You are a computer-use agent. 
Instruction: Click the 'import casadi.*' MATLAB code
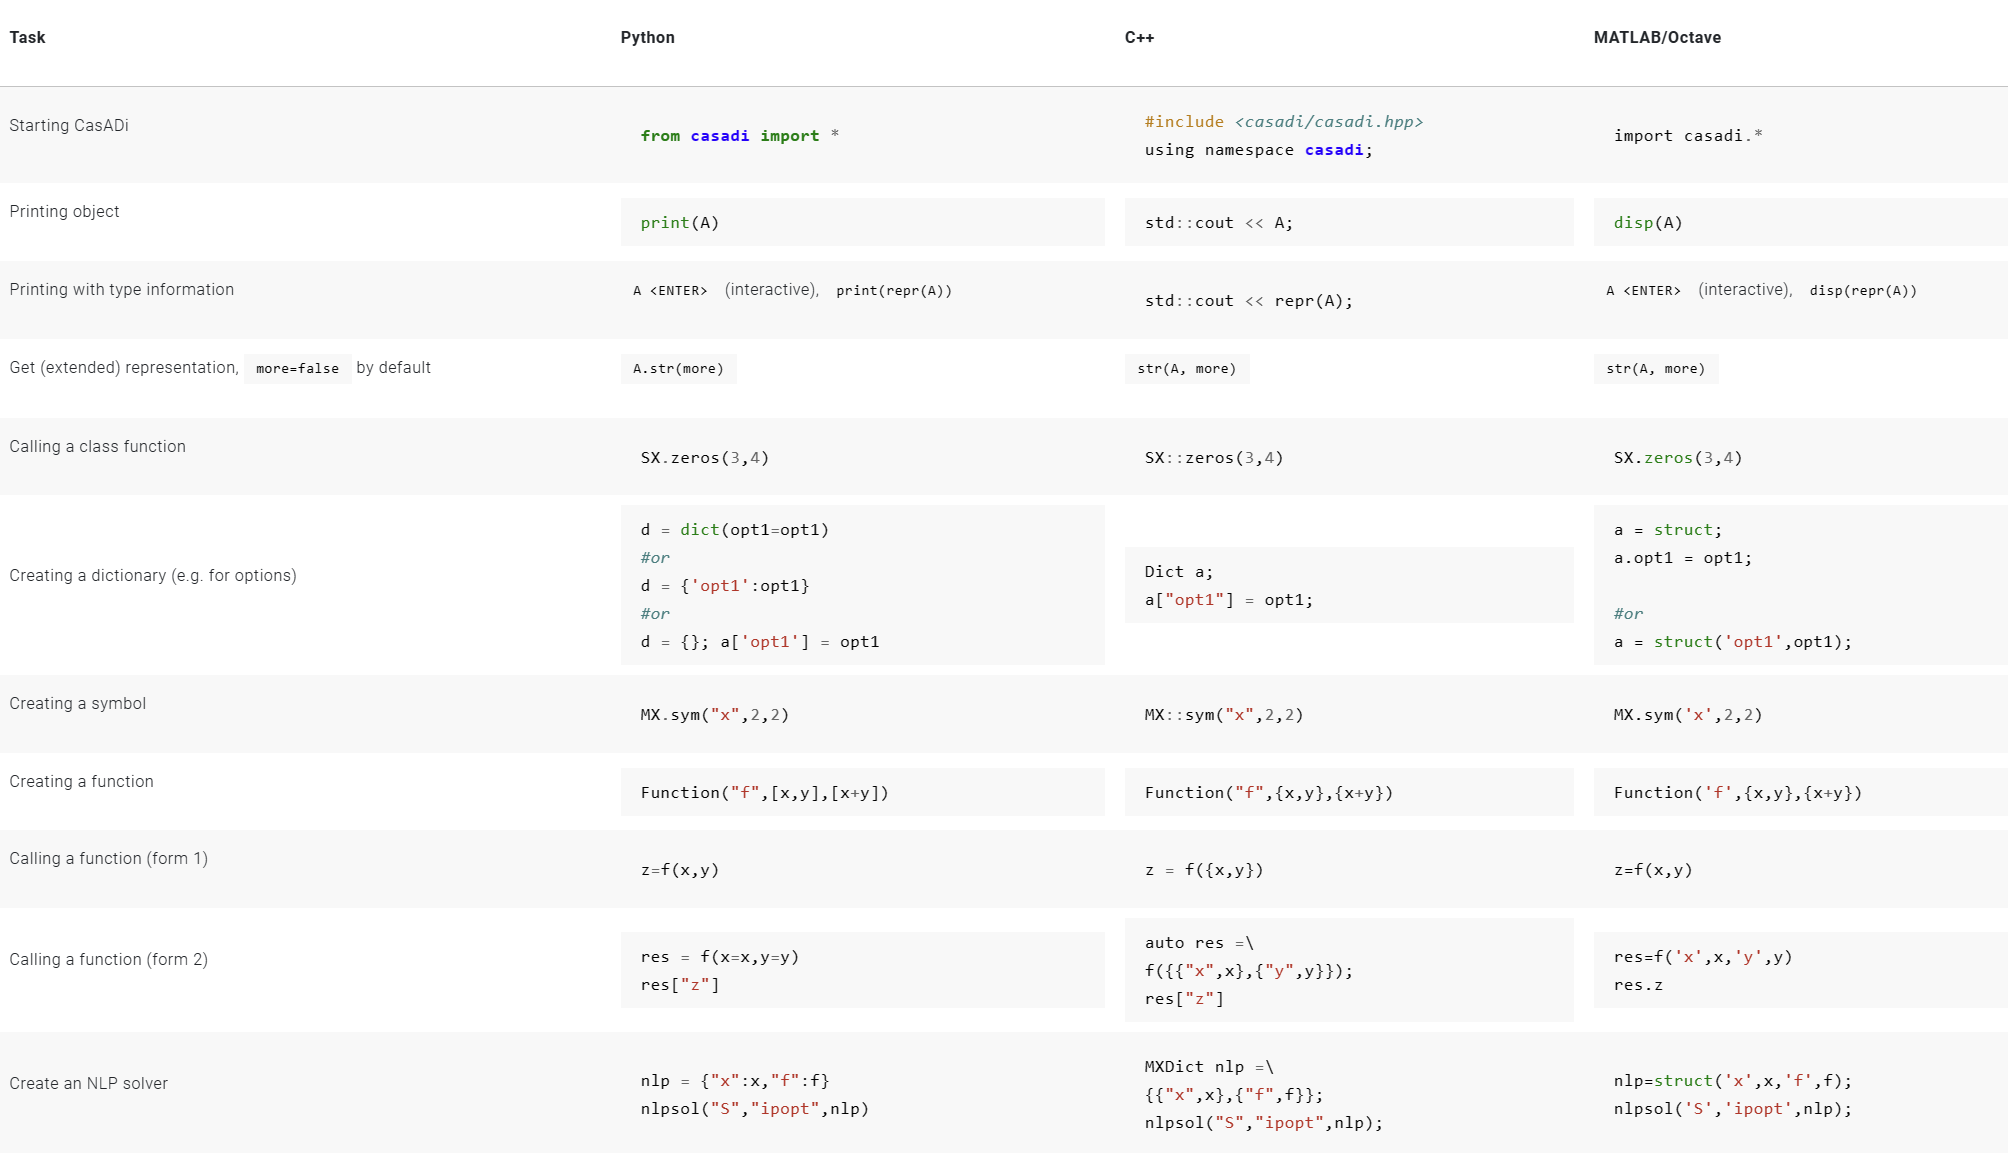(x=1687, y=136)
